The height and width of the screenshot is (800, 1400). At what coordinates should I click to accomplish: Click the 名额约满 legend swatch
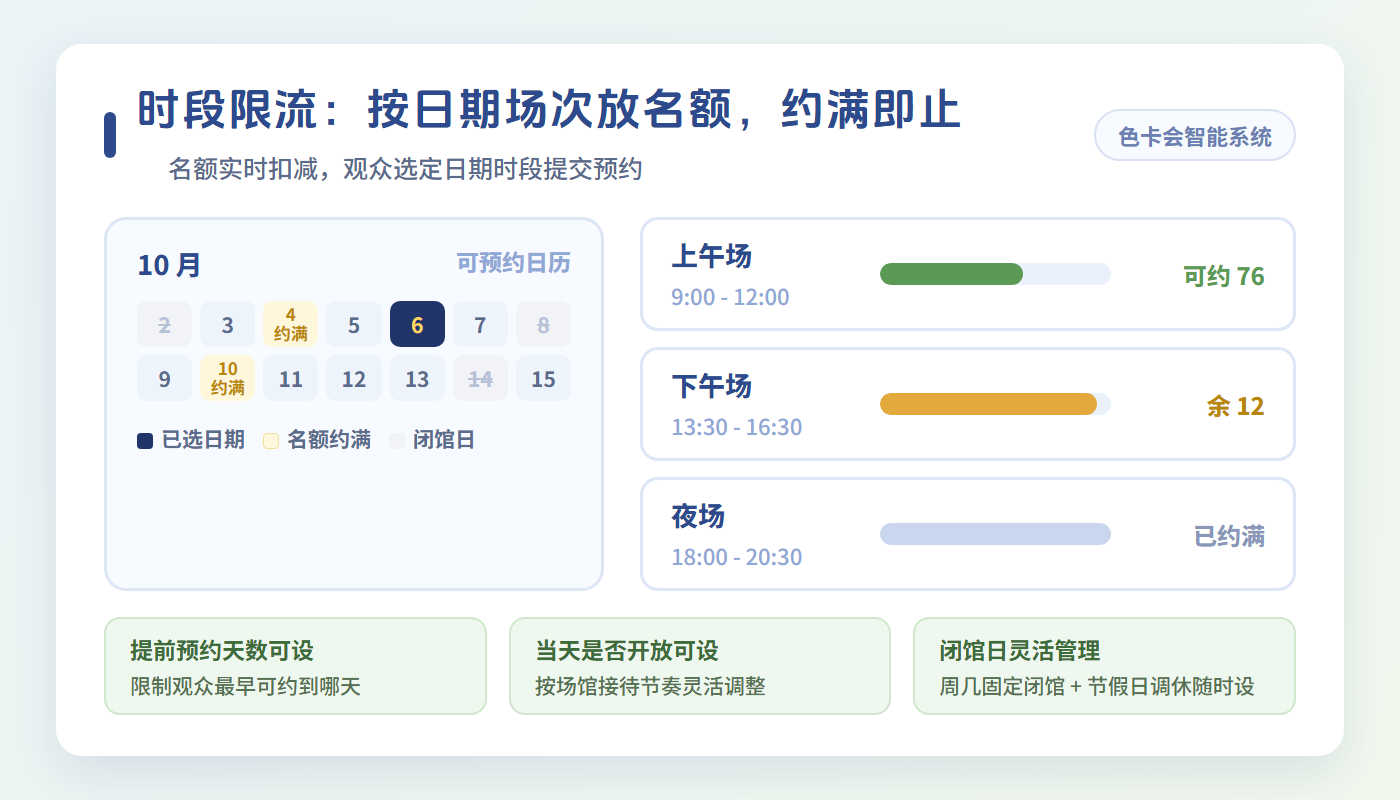point(271,440)
